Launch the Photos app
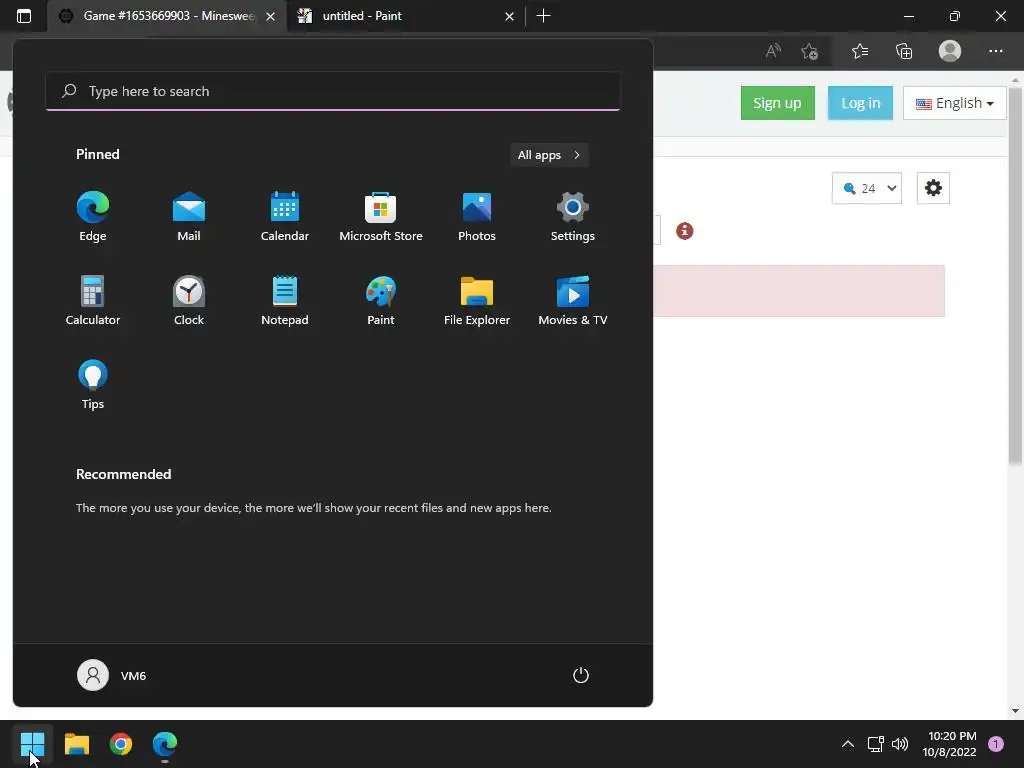This screenshot has height=768, width=1024. point(477,217)
